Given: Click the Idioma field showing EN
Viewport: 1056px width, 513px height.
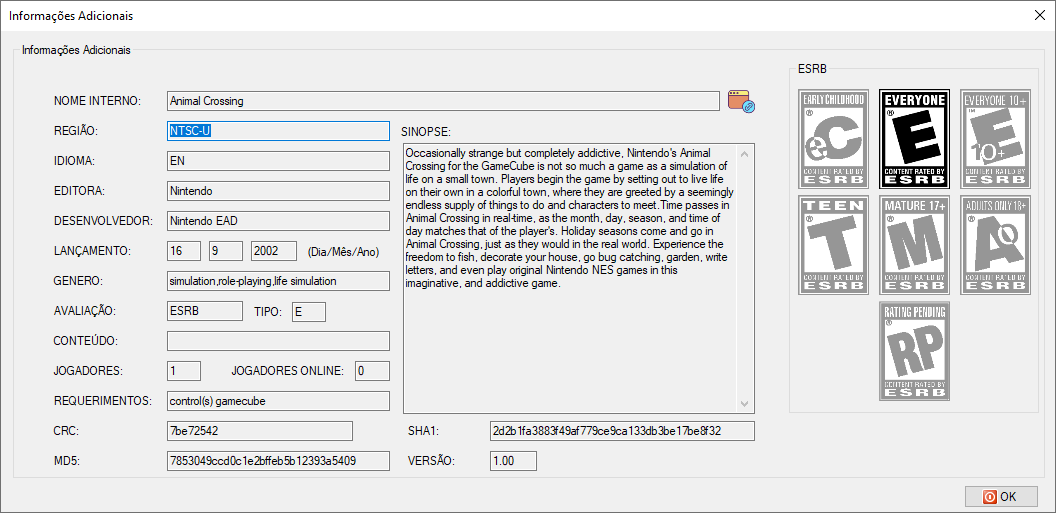Looking at the screenshot, I should click(x=278, y=161).
